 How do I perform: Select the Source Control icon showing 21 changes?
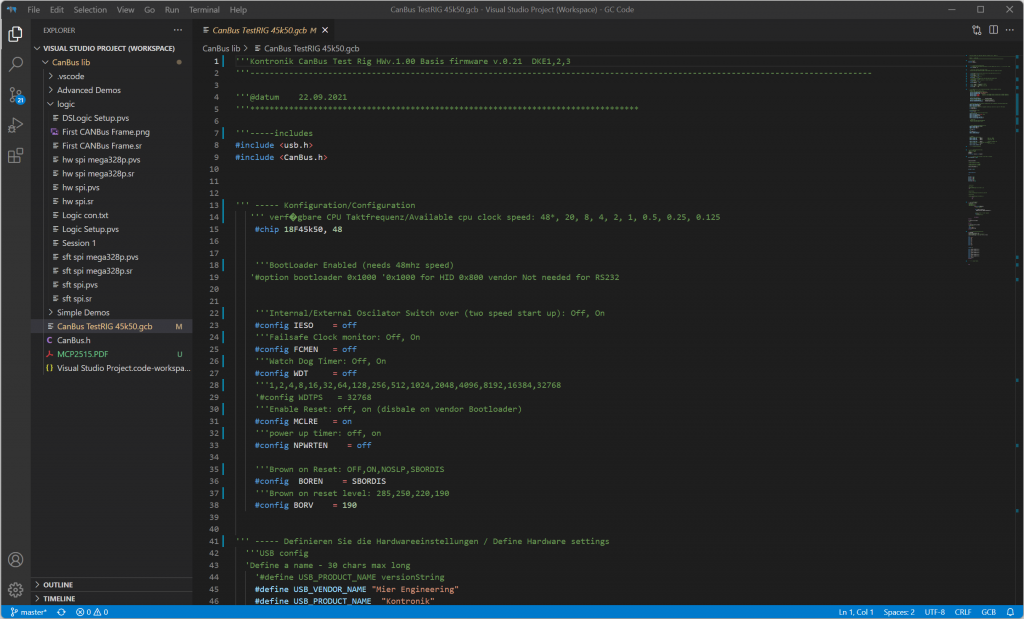tap(14, 94)
